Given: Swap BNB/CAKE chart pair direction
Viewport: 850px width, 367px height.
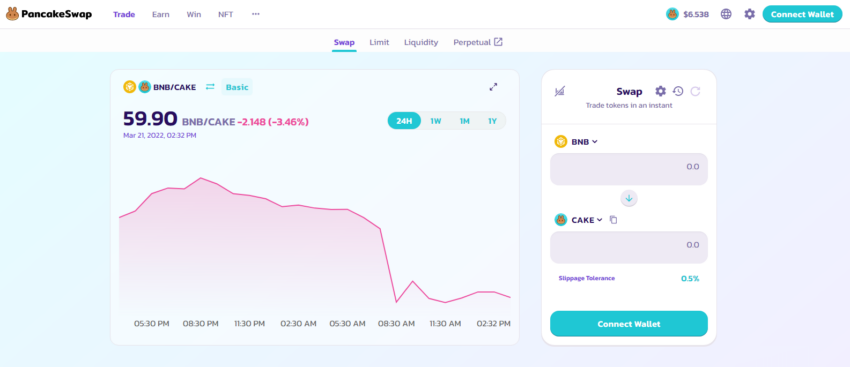Looking at the screenshot, I should coord(210,87).
